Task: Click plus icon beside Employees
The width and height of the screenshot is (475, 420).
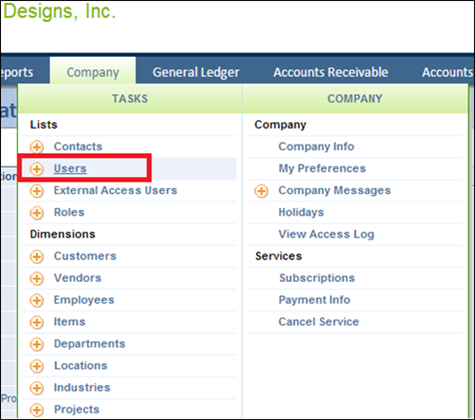Action: click(37, 300)
